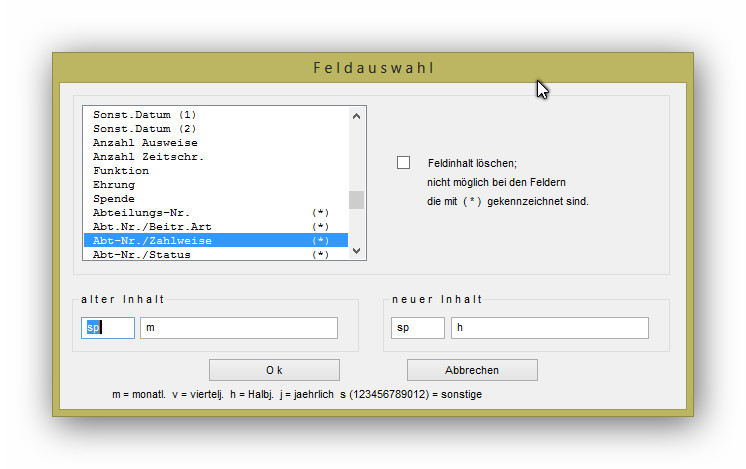Click neuer Inhalt 'h' value field

click(549, 328)
